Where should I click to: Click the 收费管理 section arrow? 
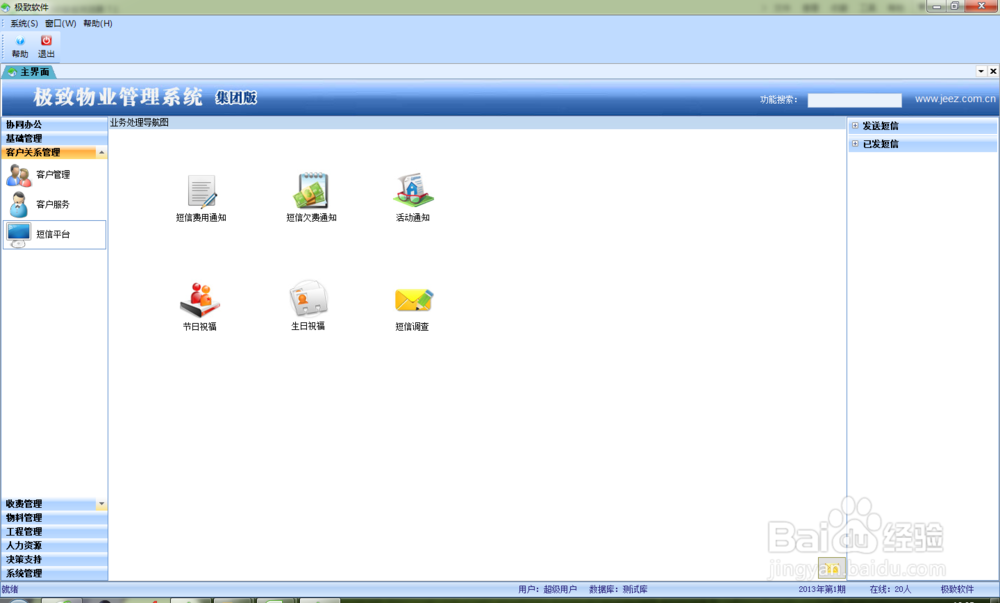[101, 504]
